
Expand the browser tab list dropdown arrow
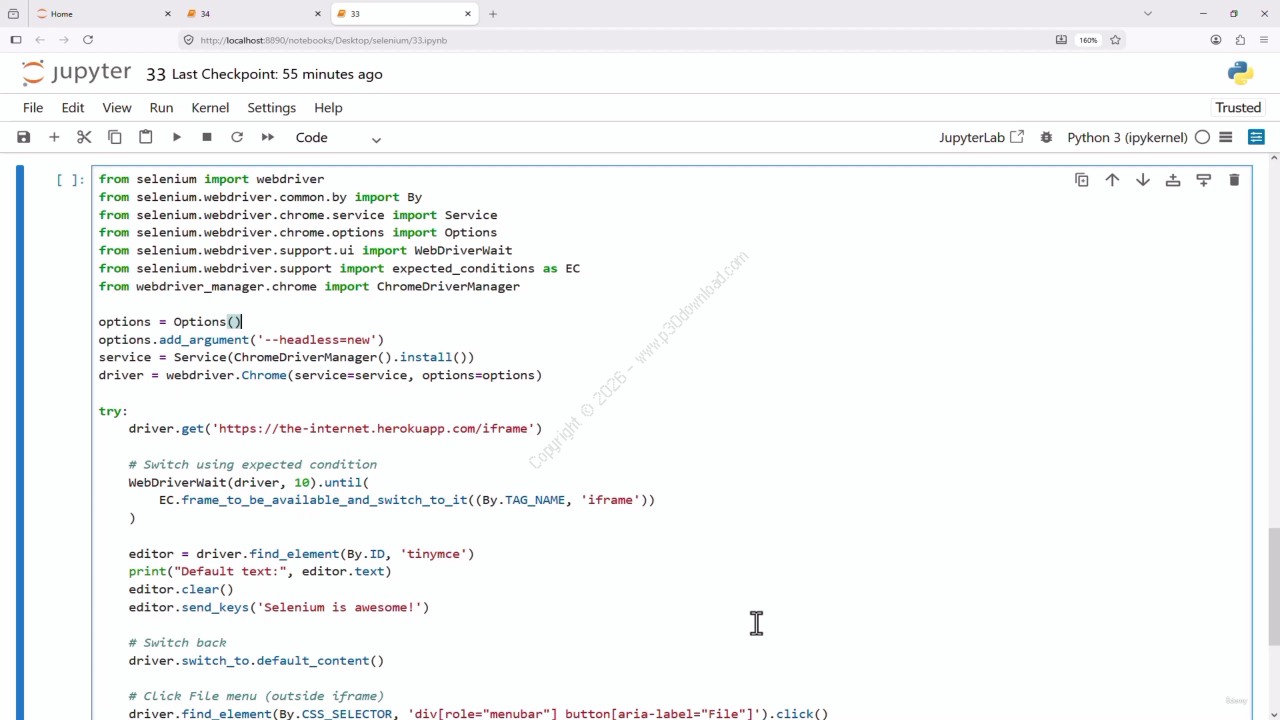[x=1148, y=14]
